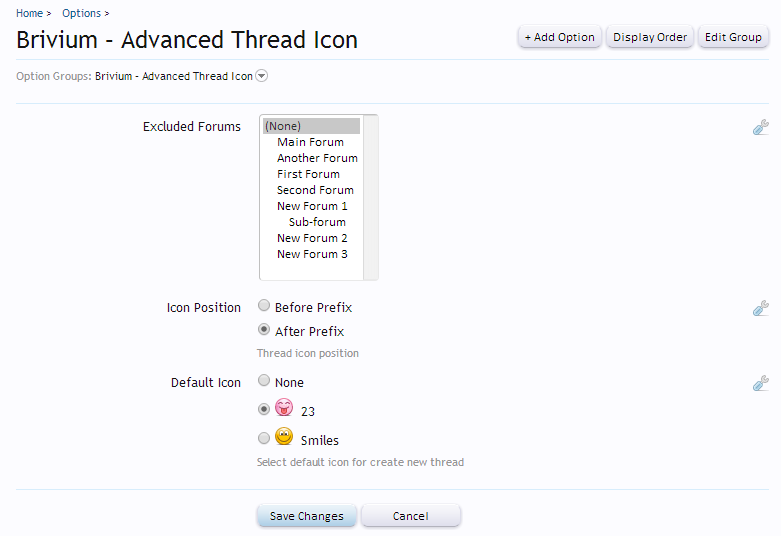Click Edit Group button

tap(733, 37)
